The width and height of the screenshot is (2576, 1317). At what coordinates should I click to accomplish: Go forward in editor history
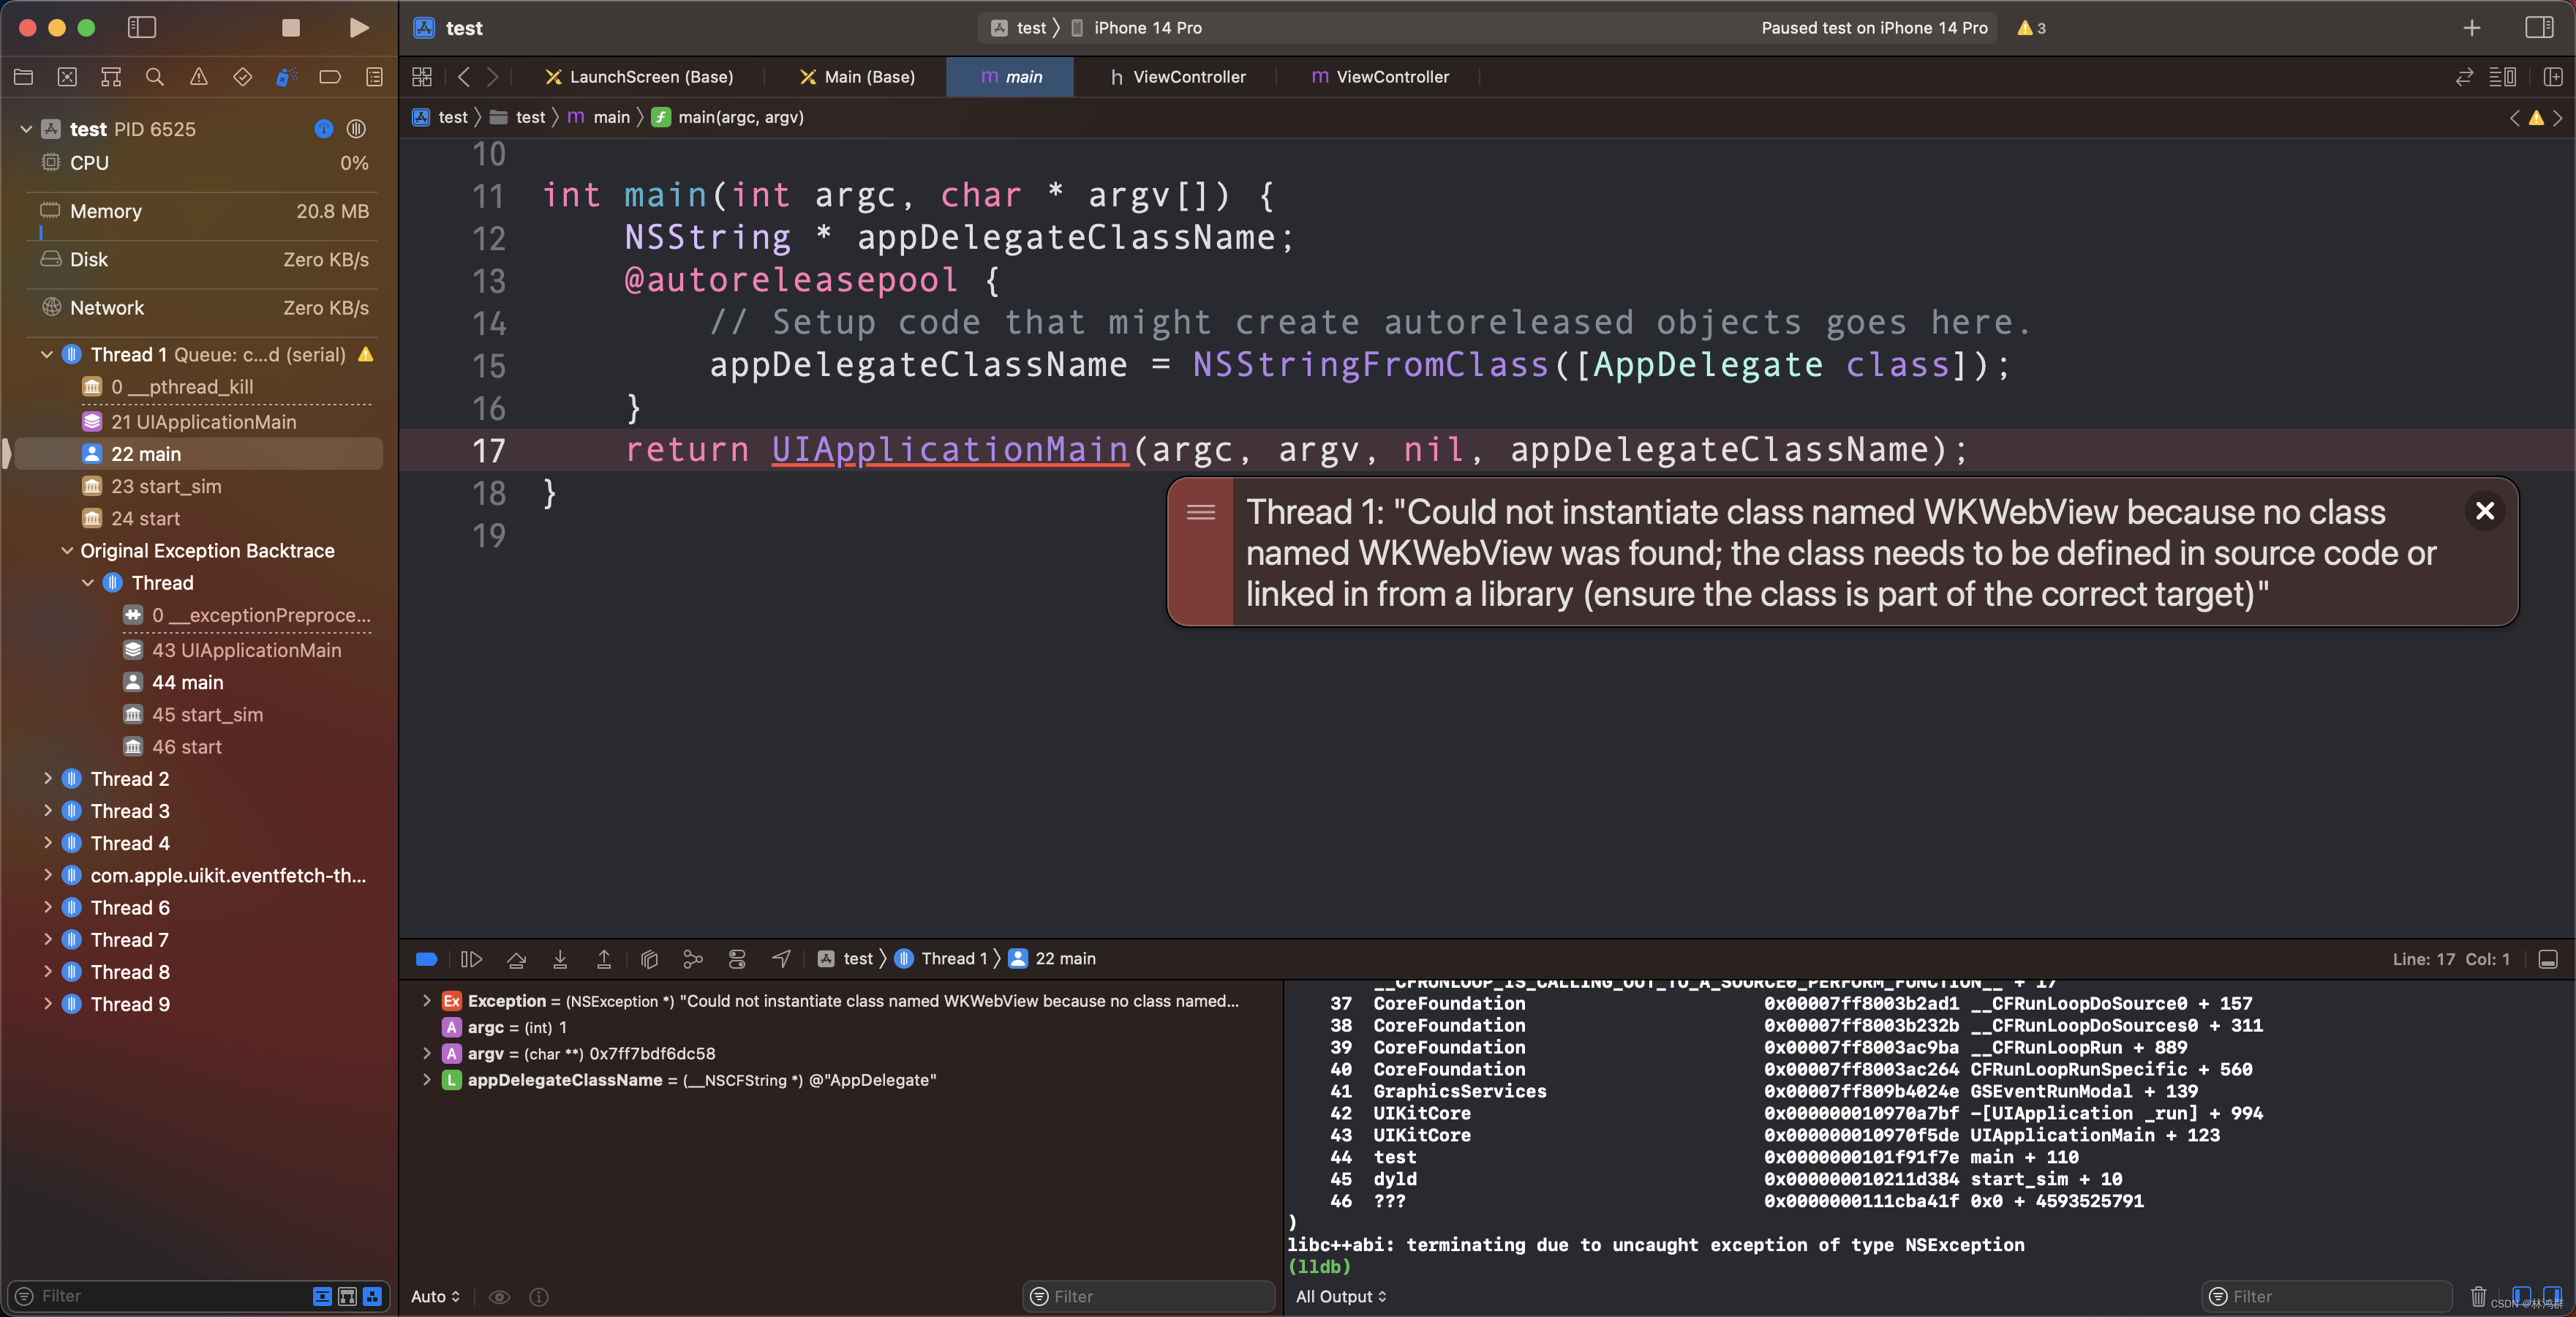pos(492,77)
